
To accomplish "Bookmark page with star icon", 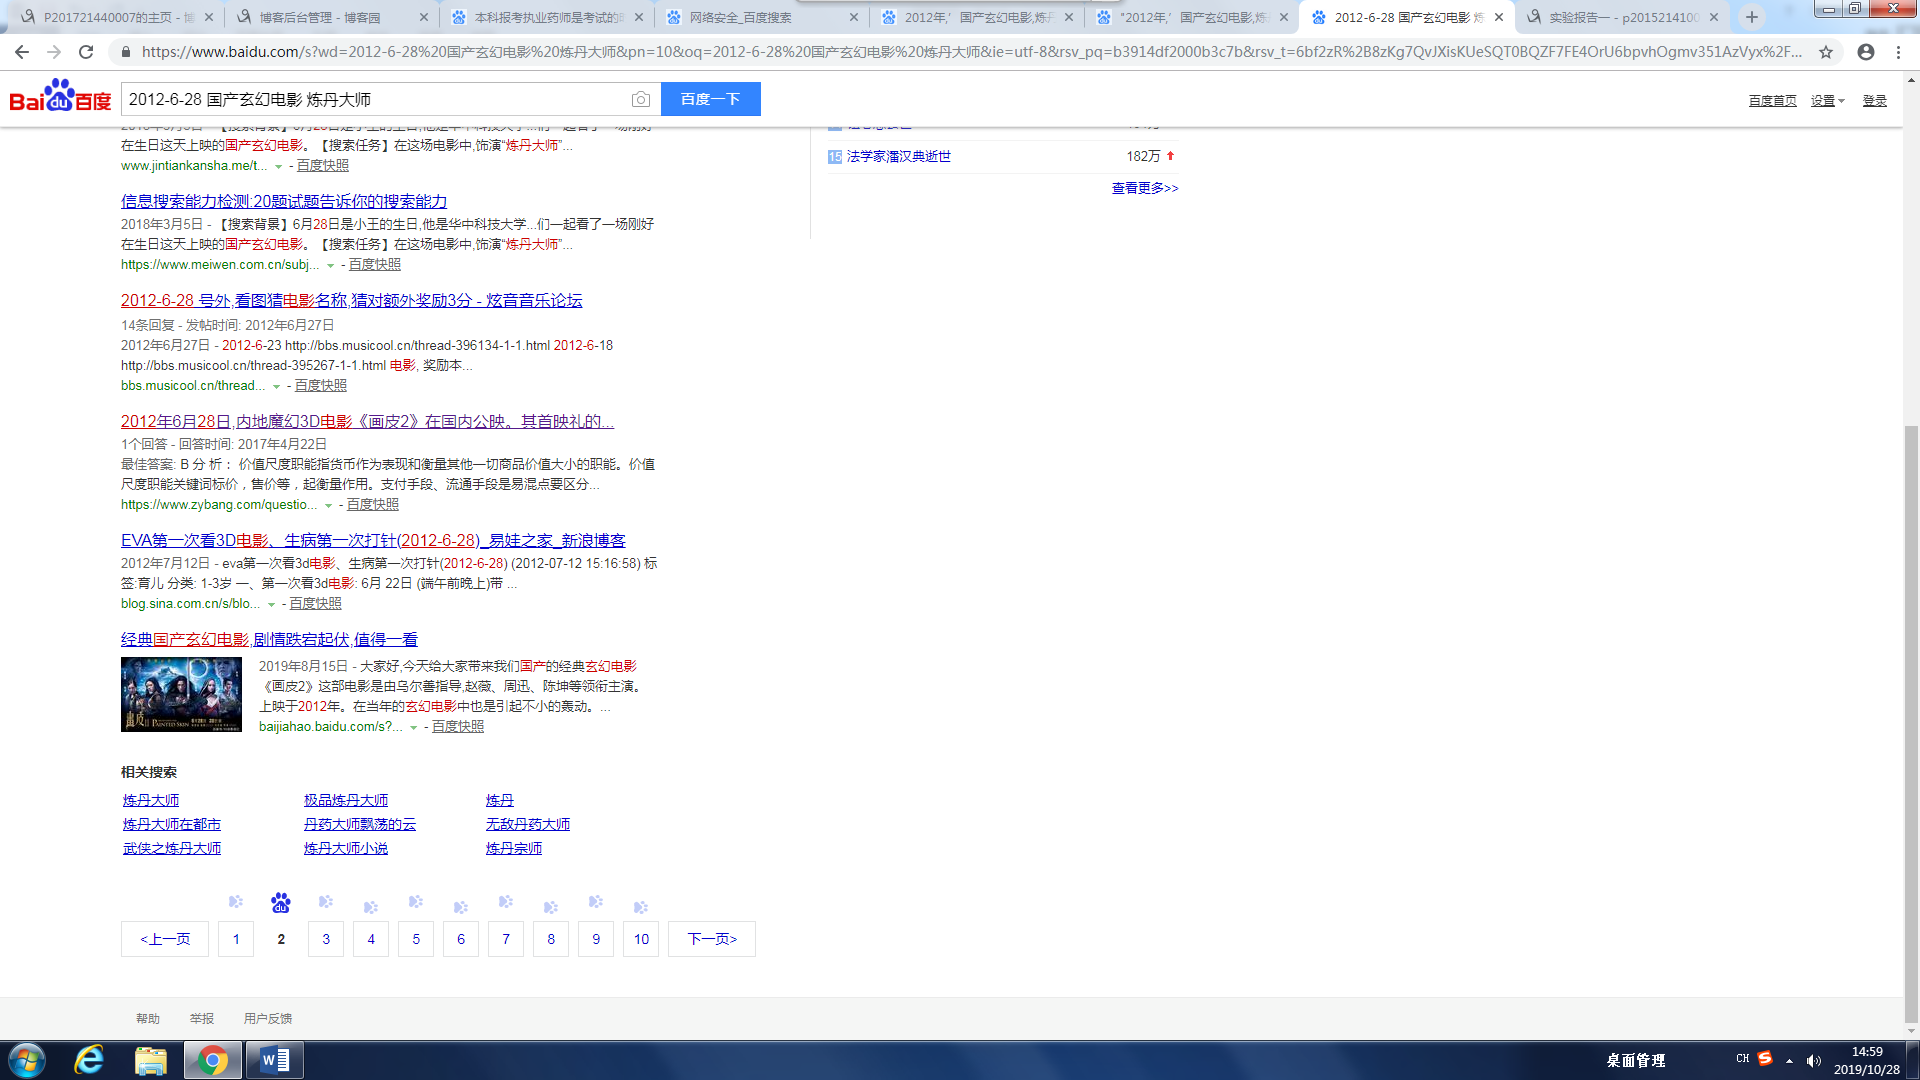I will tap(1826, 52).
